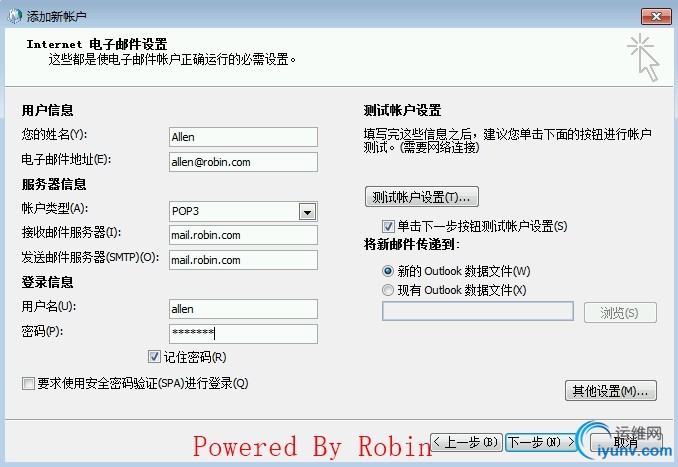Click the 服务器信息 section heading
Image resolution: width=678 pixels, height=467 pixels.
click(54, 185)
